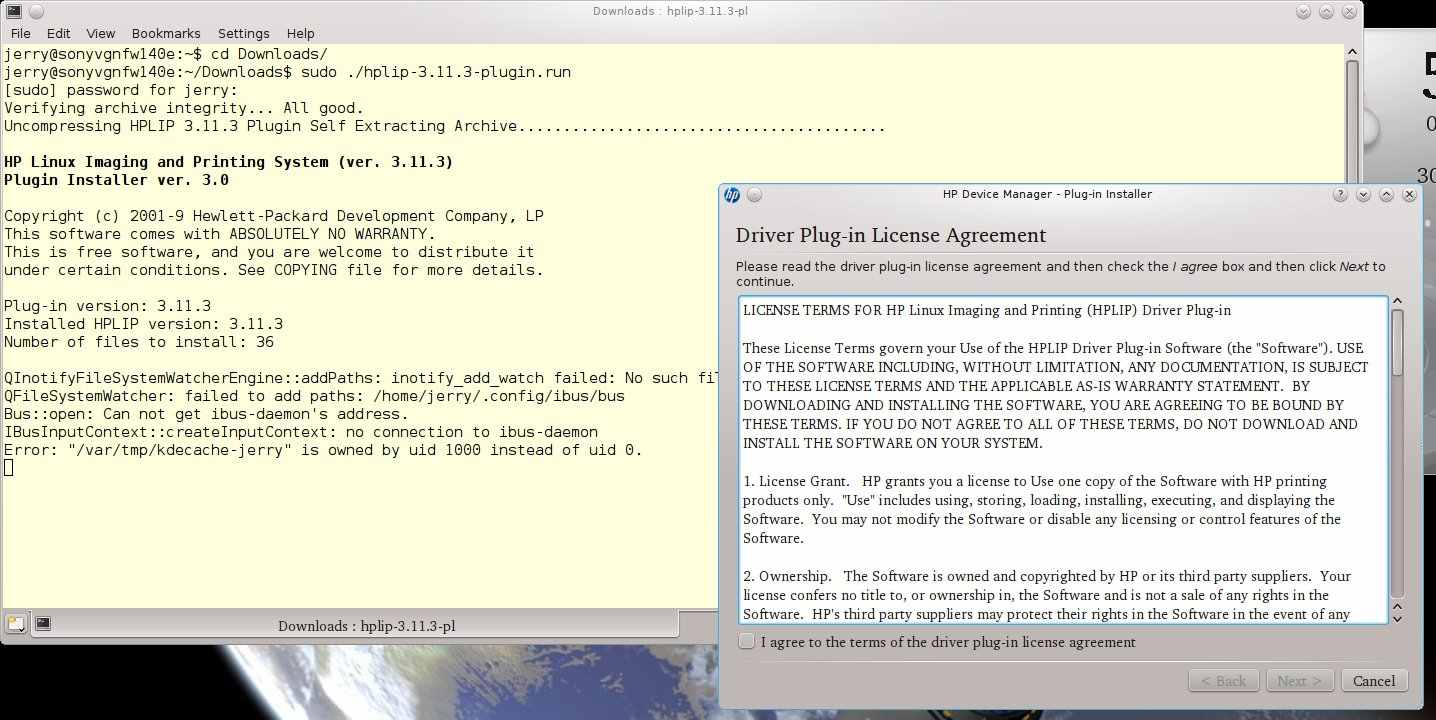
Task: Click the terminal icon on the Downloads tab
Action: click(43, 624)
